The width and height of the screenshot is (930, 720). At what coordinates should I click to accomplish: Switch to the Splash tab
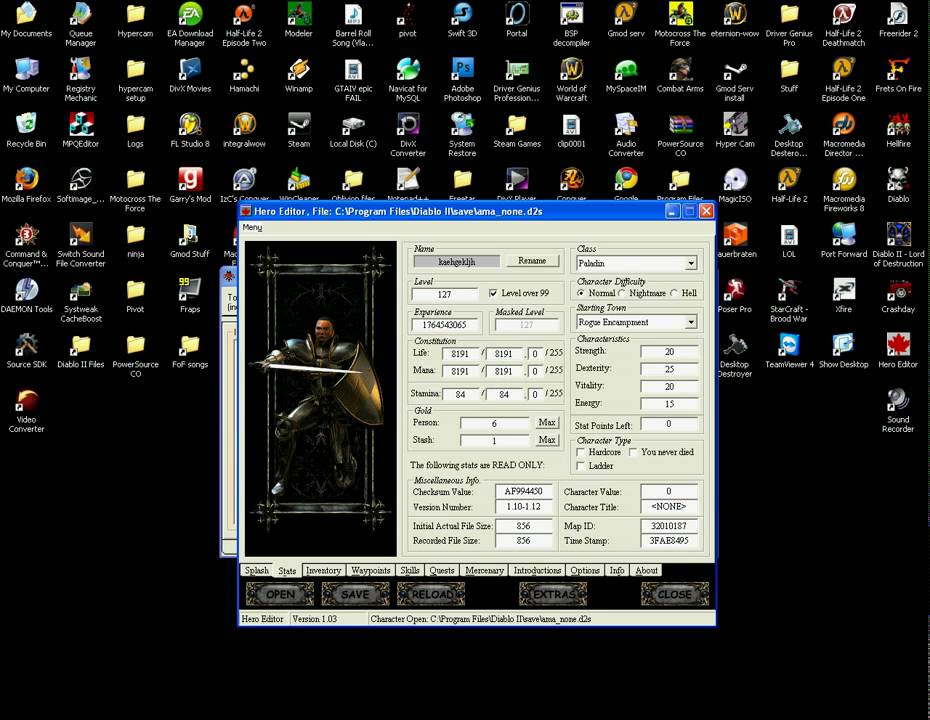tap(257, 571)
